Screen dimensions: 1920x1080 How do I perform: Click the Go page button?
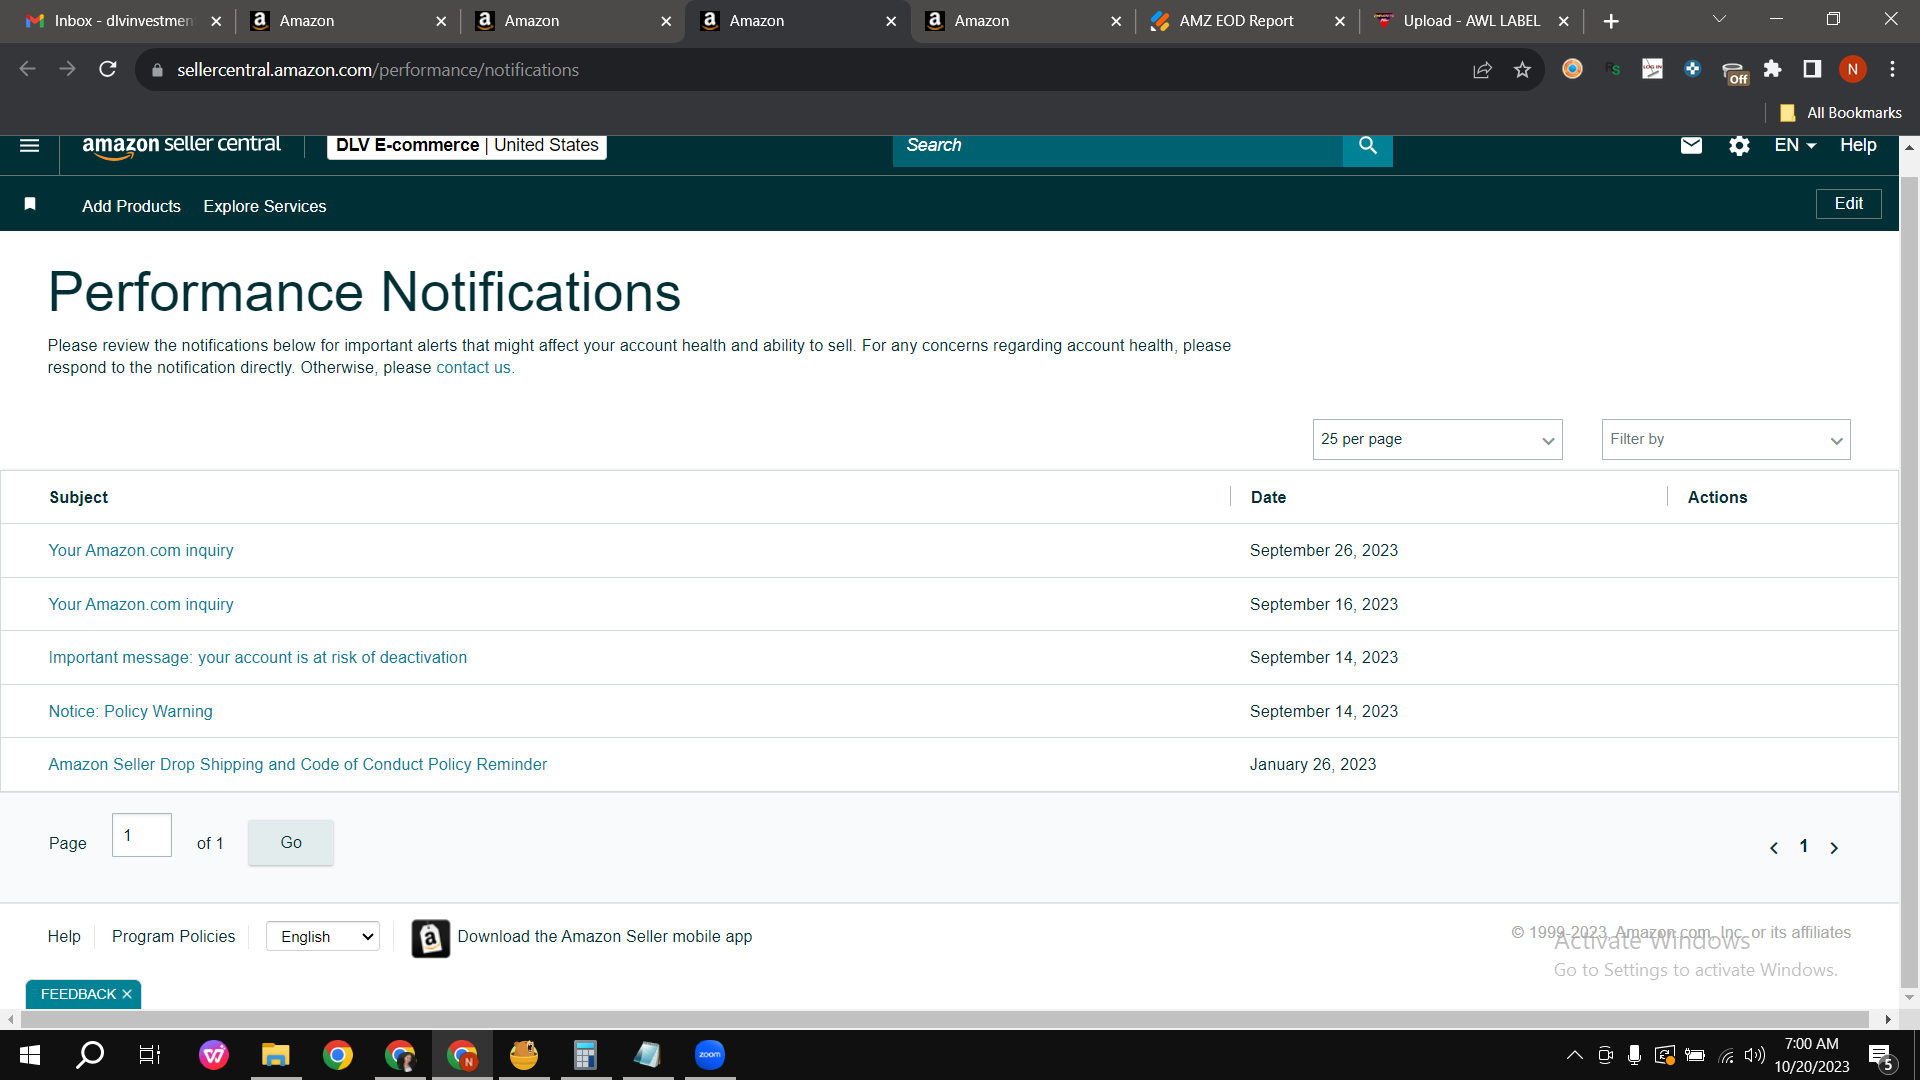(290, 843)
